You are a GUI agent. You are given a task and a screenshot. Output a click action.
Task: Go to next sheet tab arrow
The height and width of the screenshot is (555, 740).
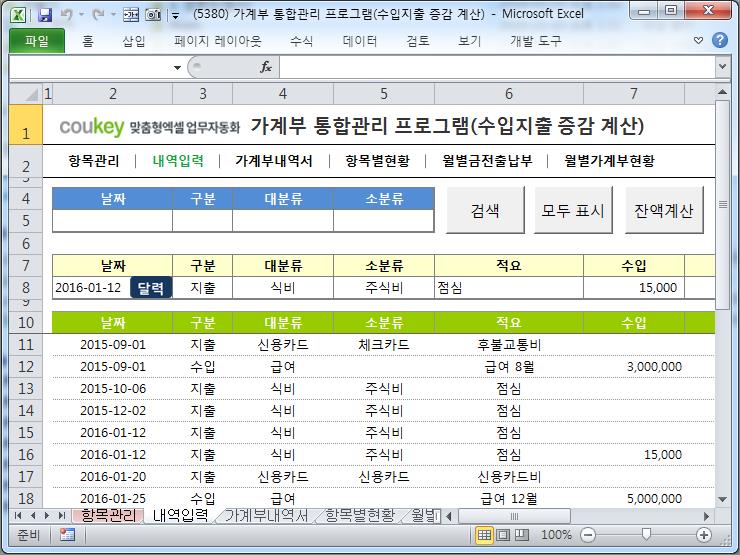point(47,515)
